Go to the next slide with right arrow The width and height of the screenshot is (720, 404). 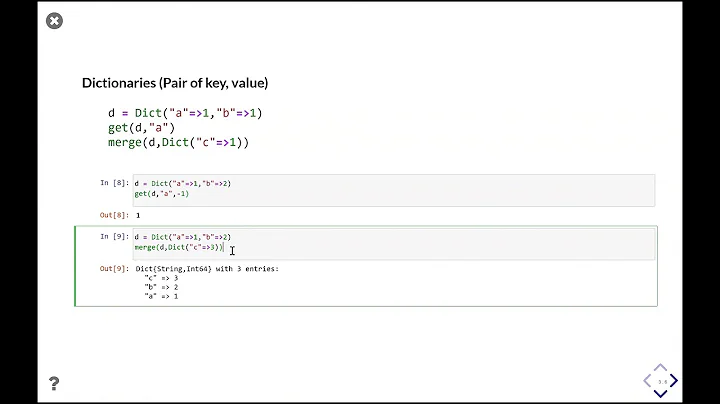tap(675, 380)
